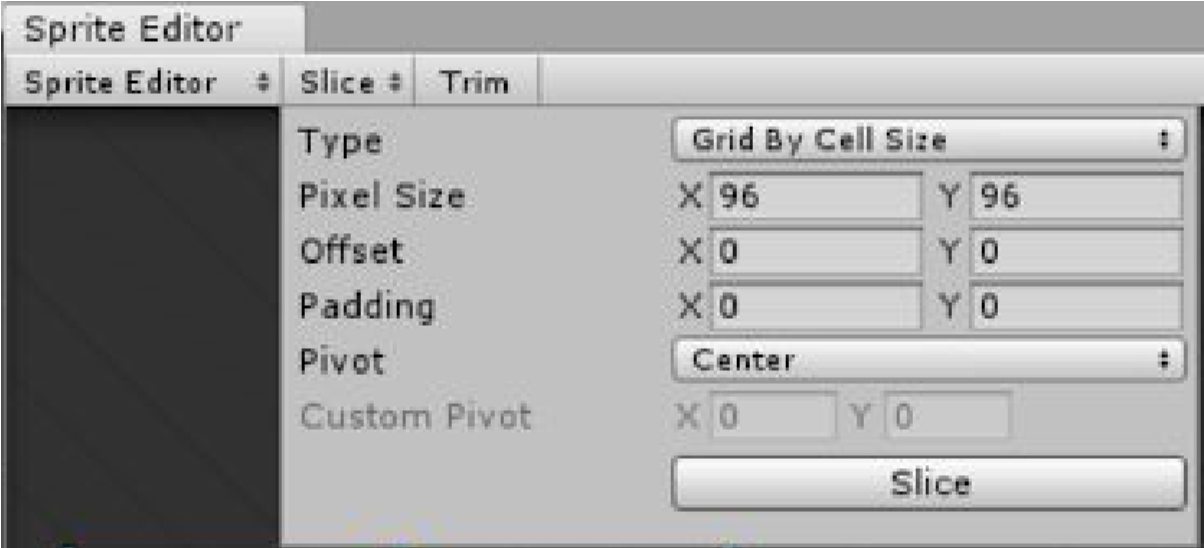Click the Custom Pivot Y field
The width and height of the screenshot is (1204, 548).
(948, 415)
